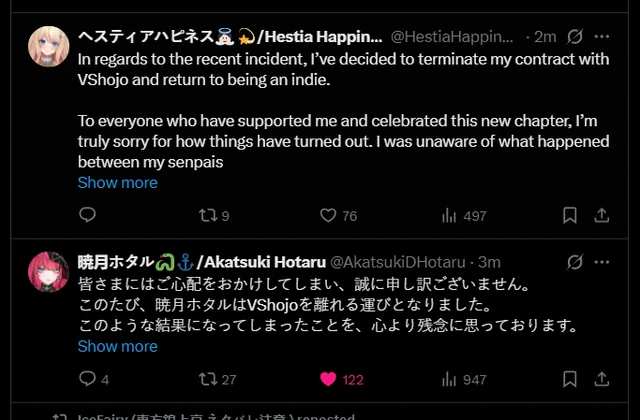Expand Hestia's post with Show more
Screen dimensions: 640x420
tap(117, 182)
